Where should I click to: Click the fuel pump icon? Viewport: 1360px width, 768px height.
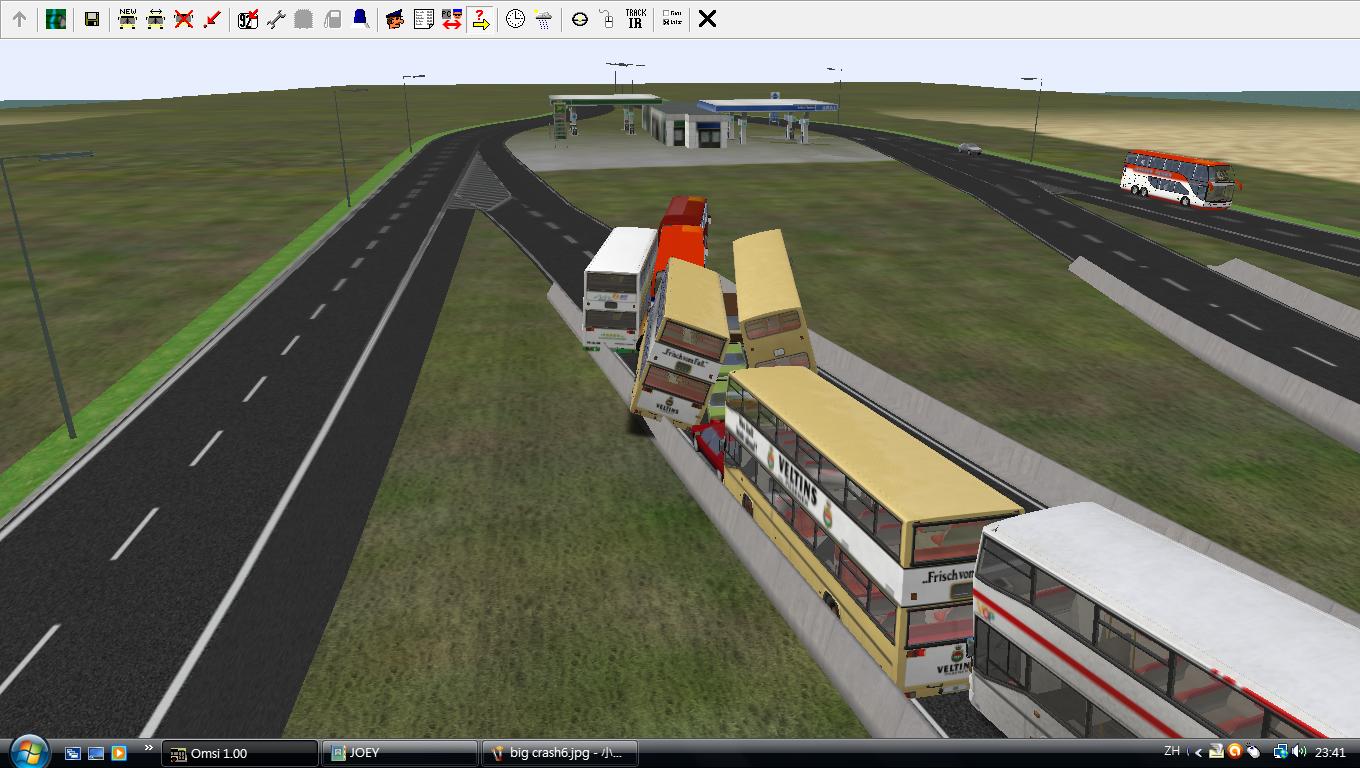[332, 19]
